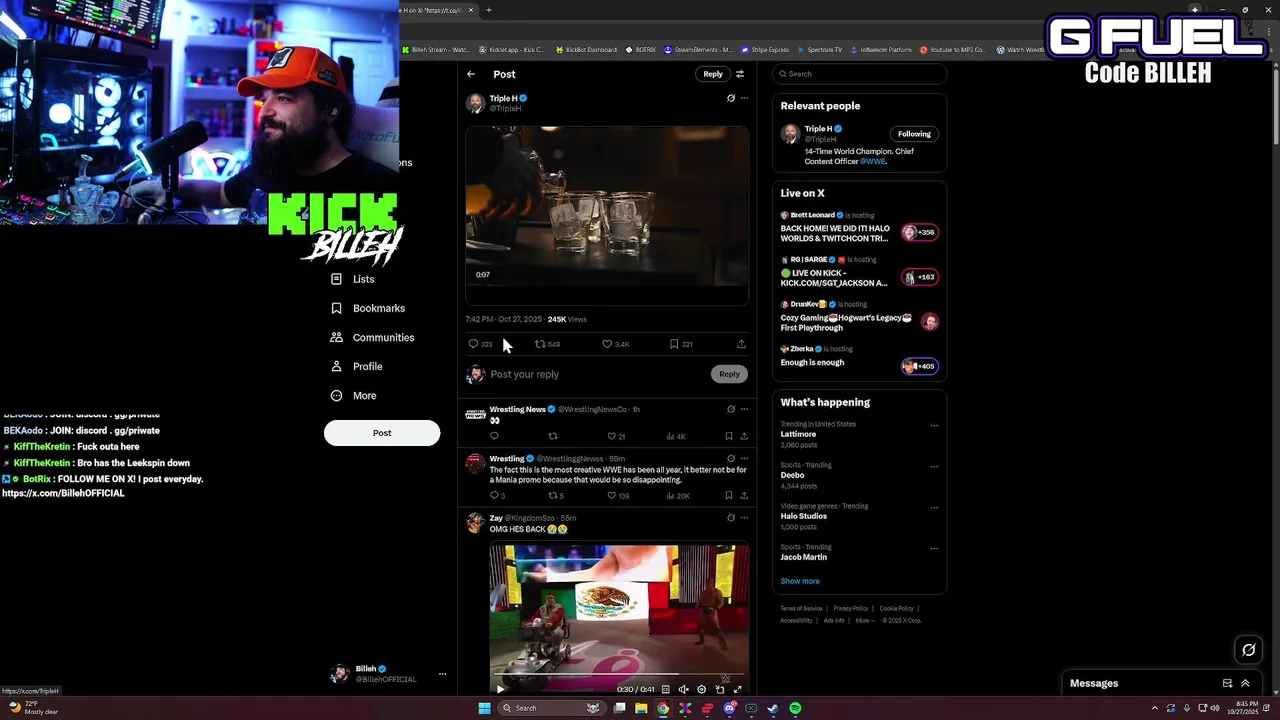The image size is (1280, 720).
Task: Show hidden system tray icons
Action: click(x=1154, y=708)
